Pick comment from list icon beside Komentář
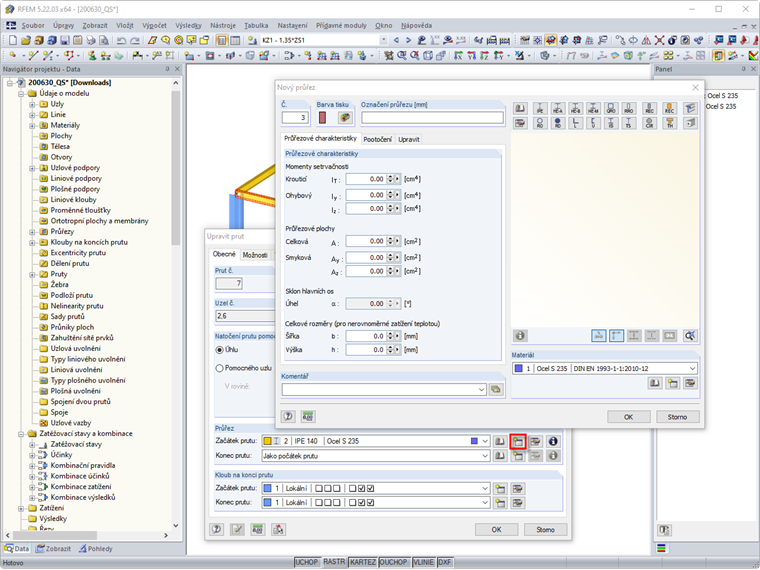 [x=496, y=389]
